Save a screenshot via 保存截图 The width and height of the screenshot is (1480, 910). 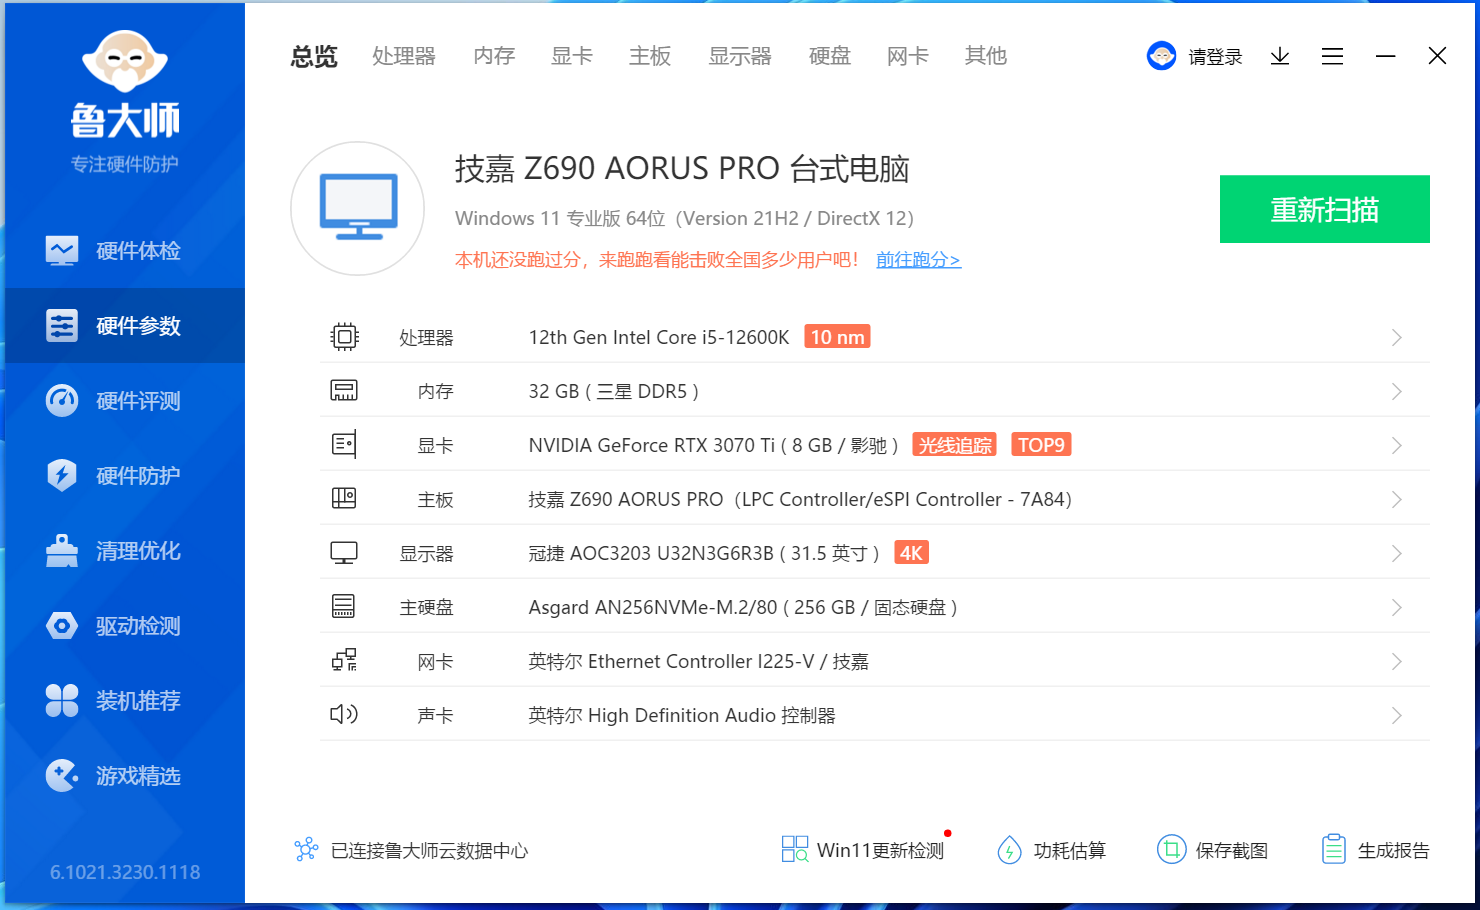tap(1214, 849)
